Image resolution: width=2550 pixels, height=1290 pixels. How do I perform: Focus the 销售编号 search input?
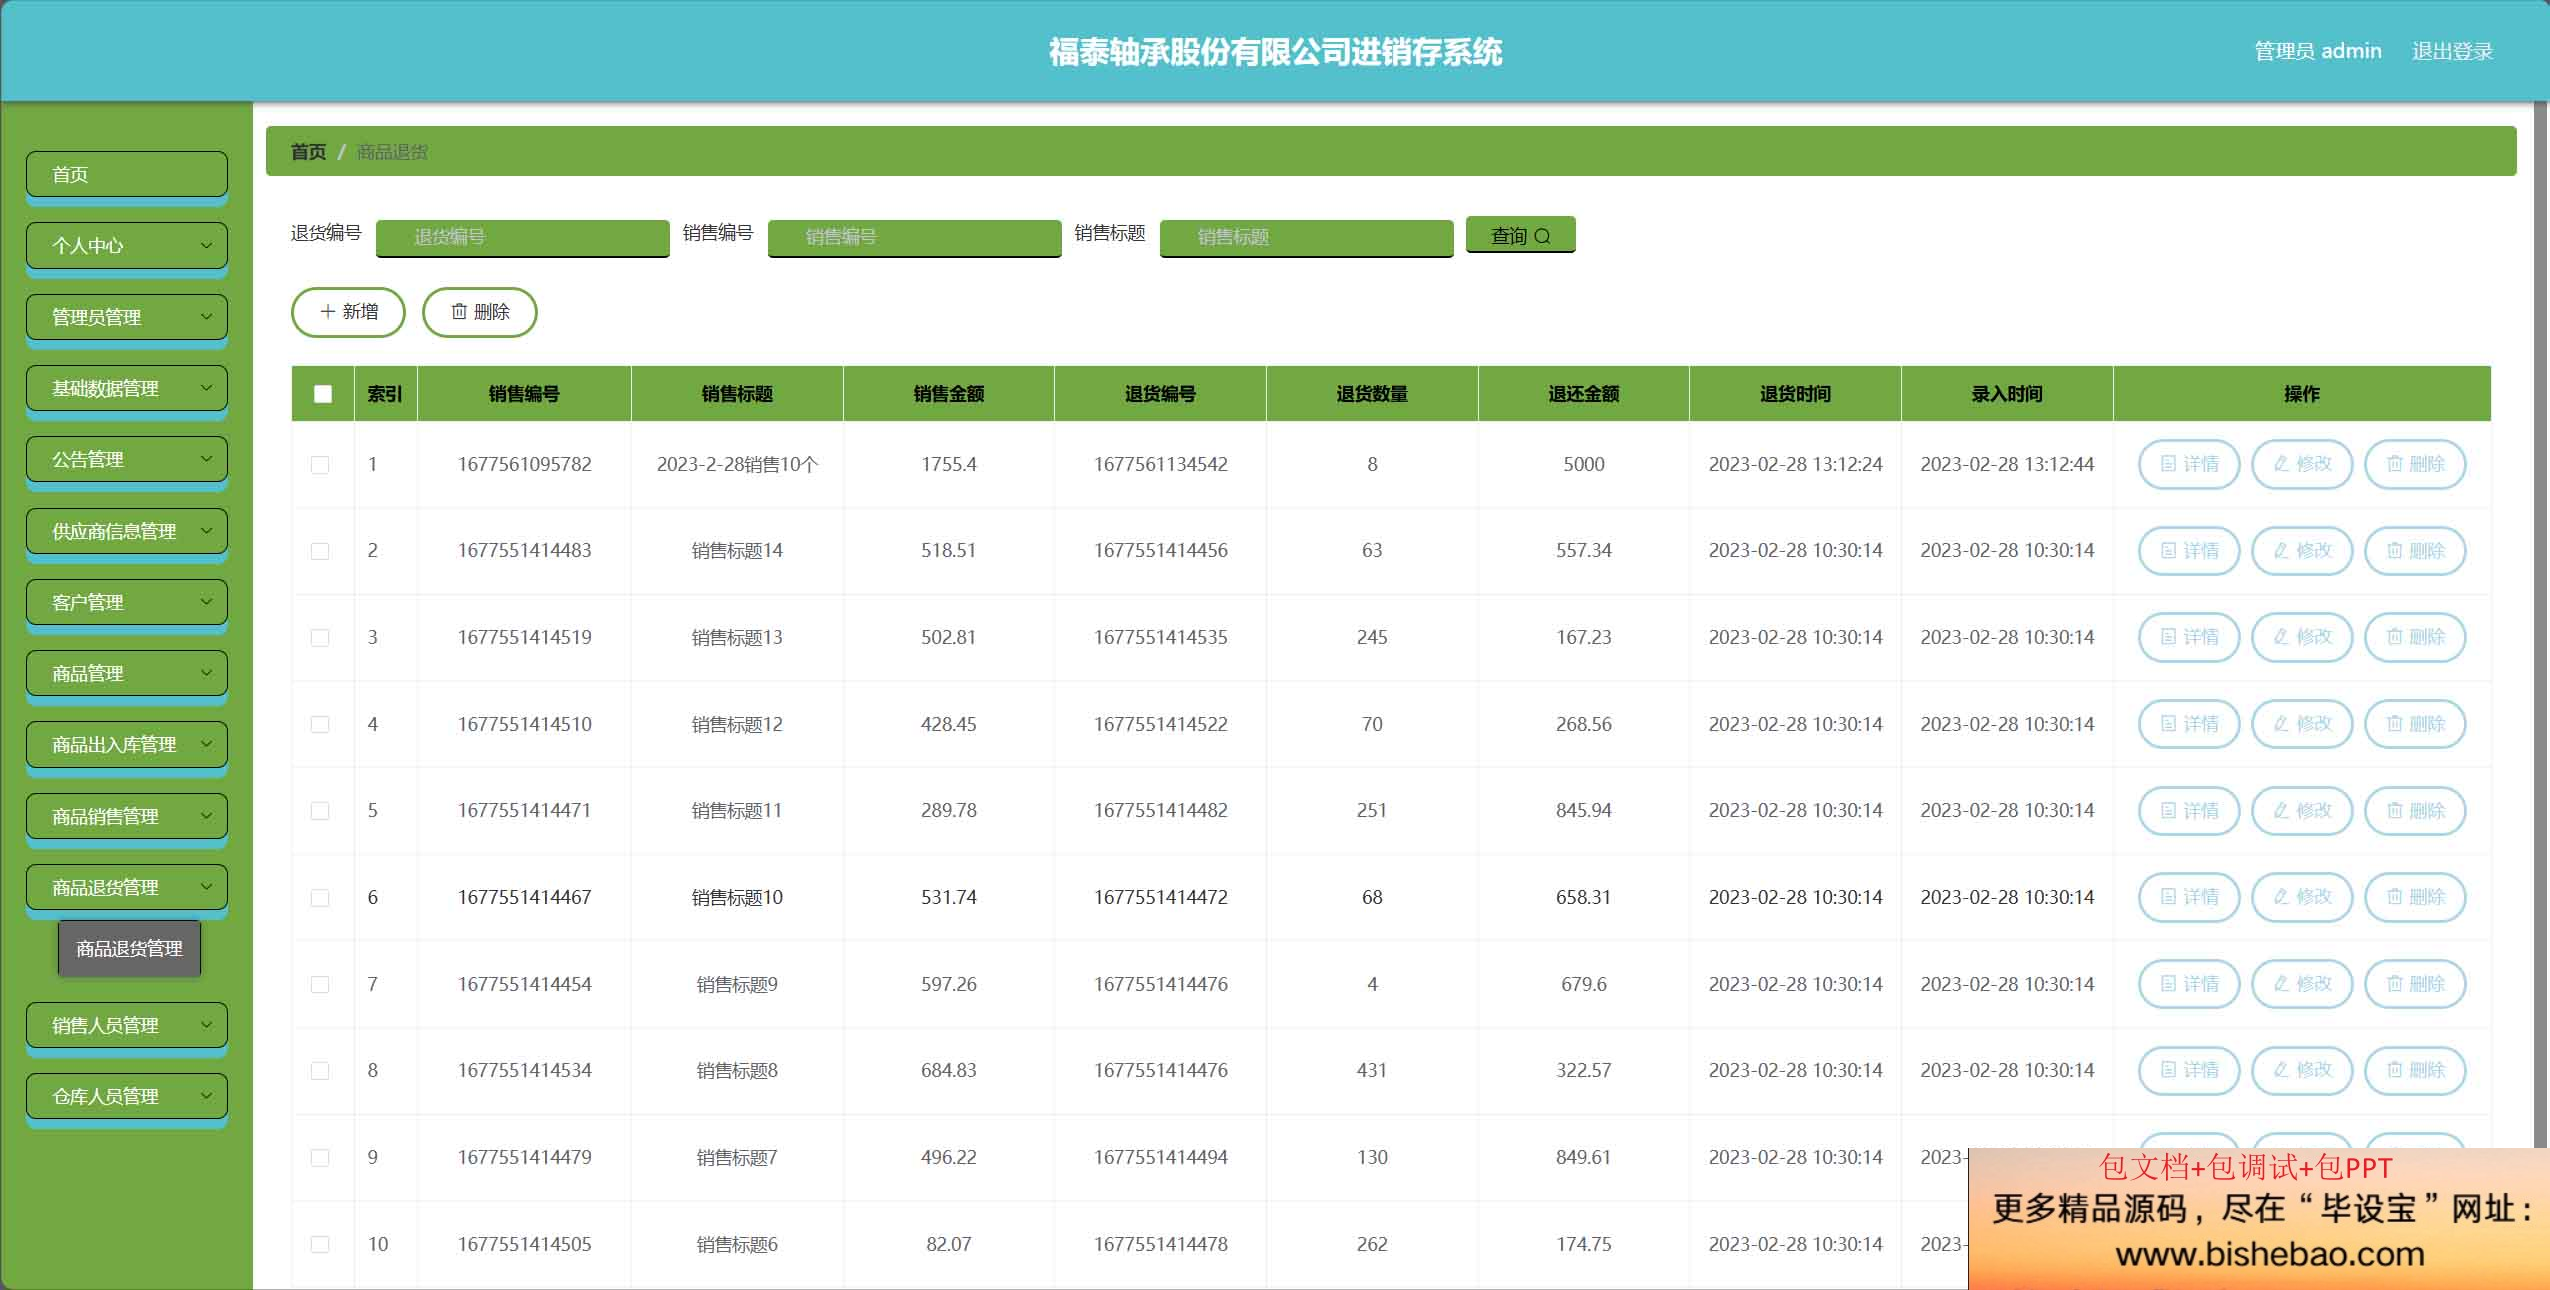coord(915,237)
